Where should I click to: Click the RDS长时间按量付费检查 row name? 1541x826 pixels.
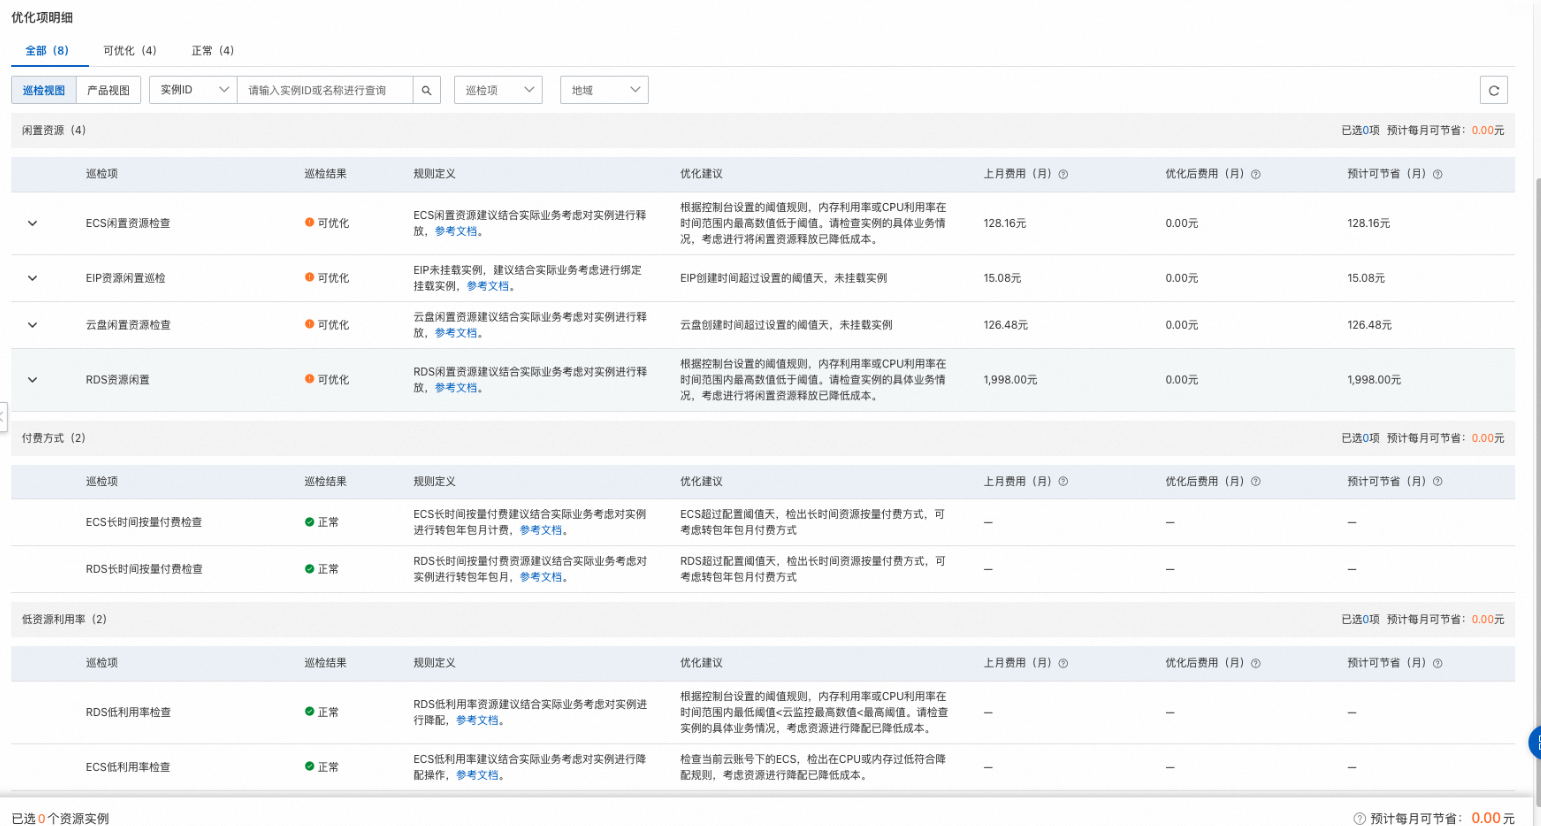click(x=144, y=569)
